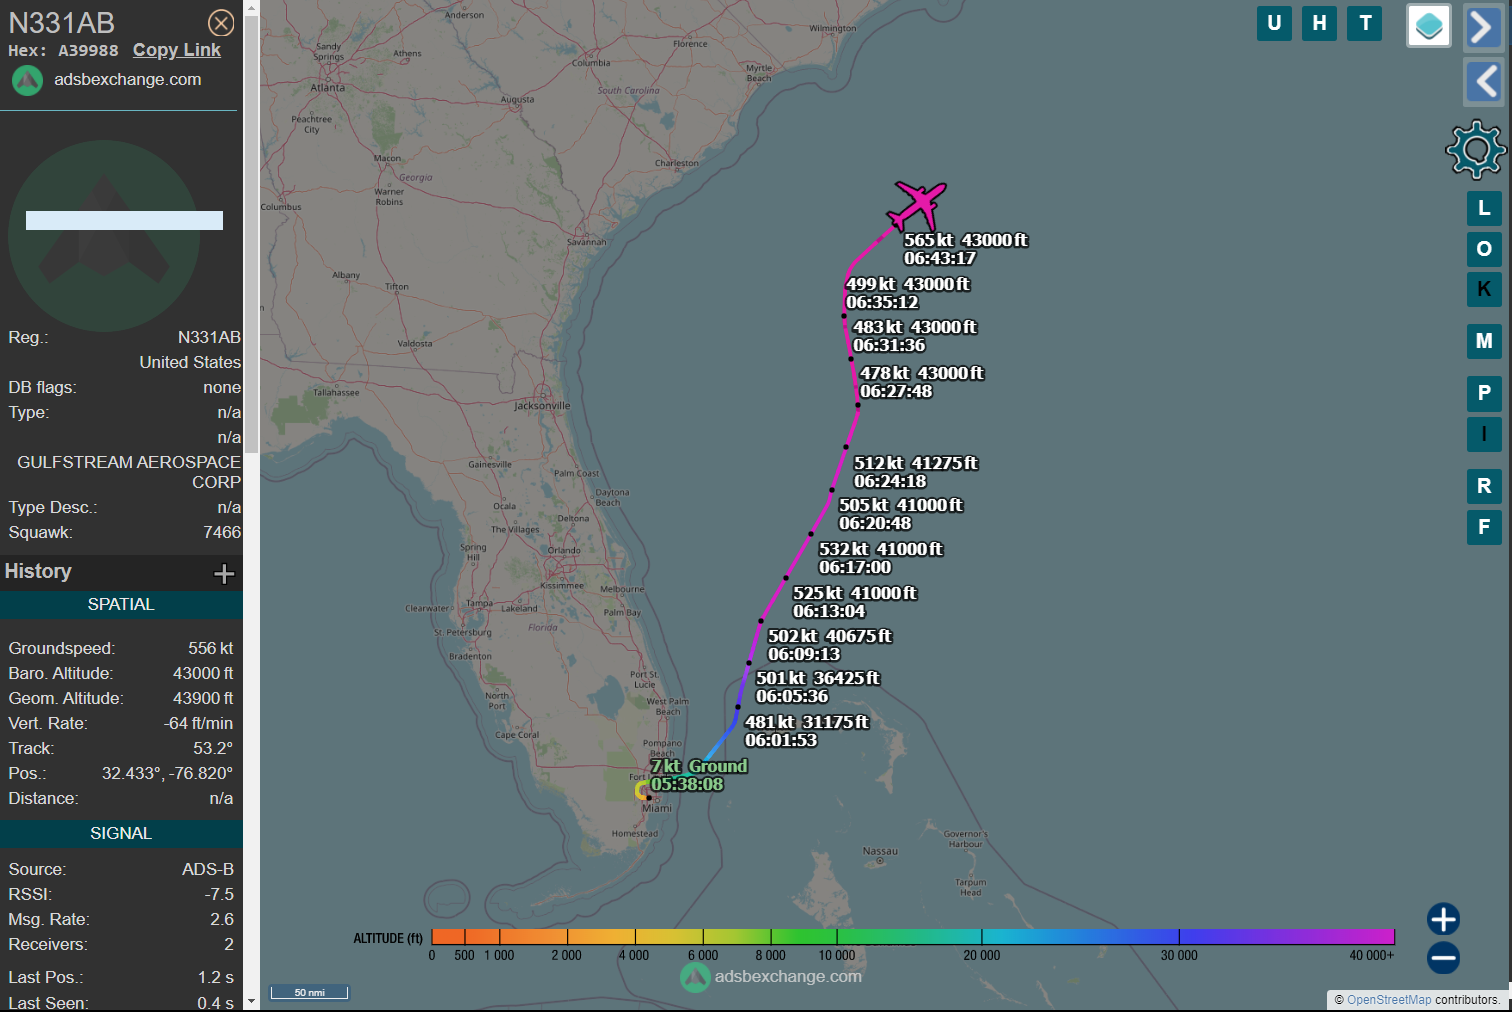Click the aircraft silhouette thumbnail
Viewport: 1512px width, 1012px height.
click(104, 236)
